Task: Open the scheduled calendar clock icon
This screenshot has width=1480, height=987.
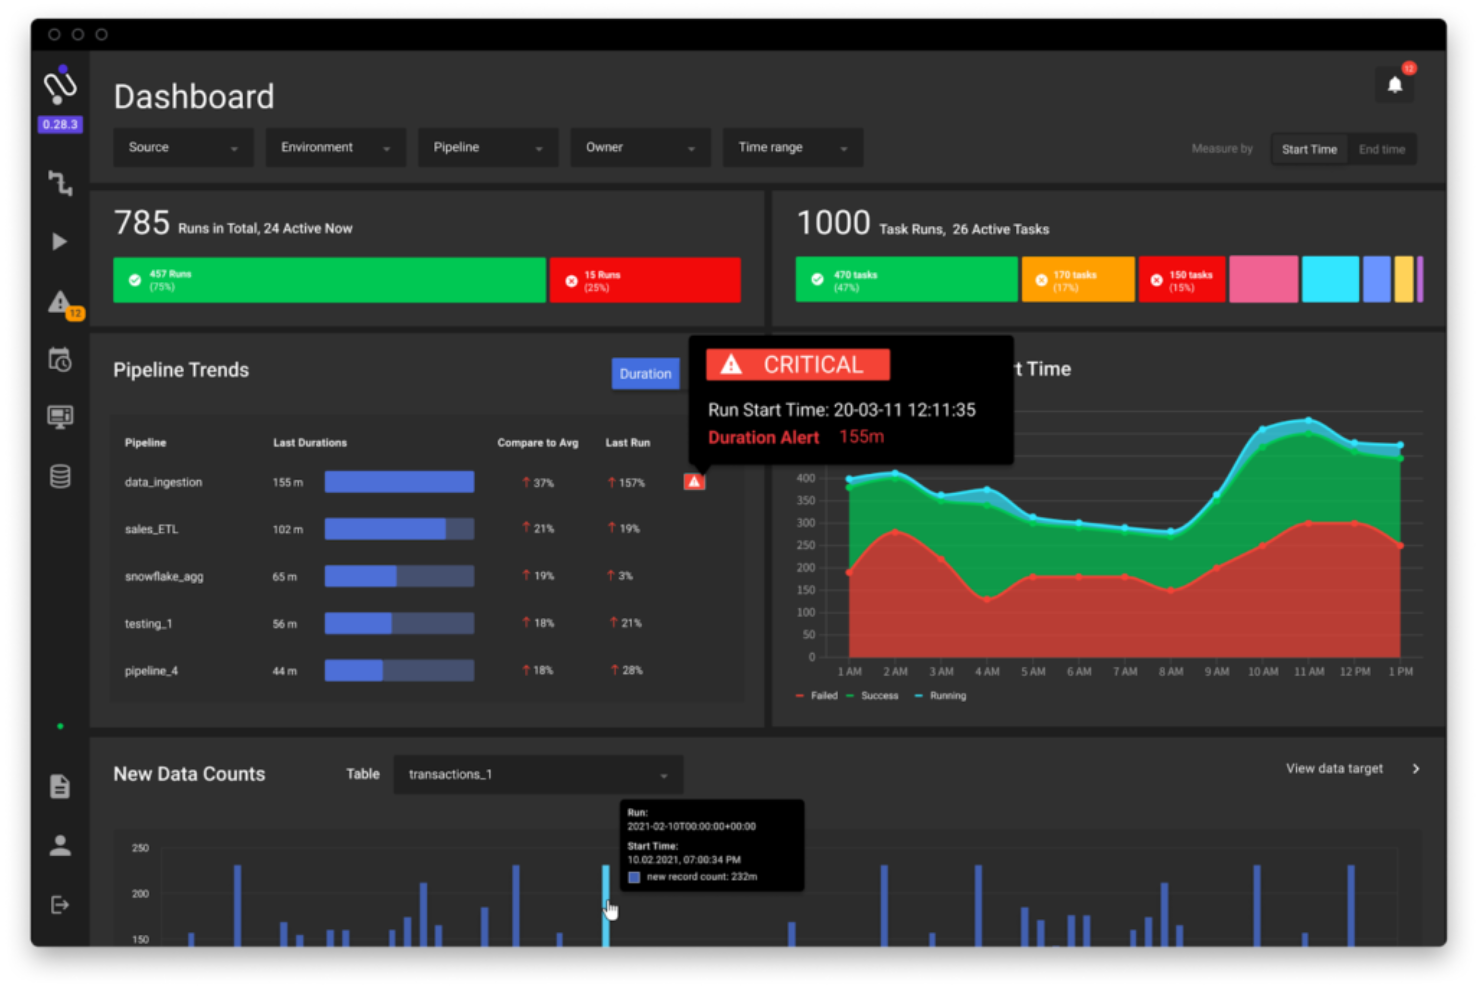Action: click(x=60, y=360)
